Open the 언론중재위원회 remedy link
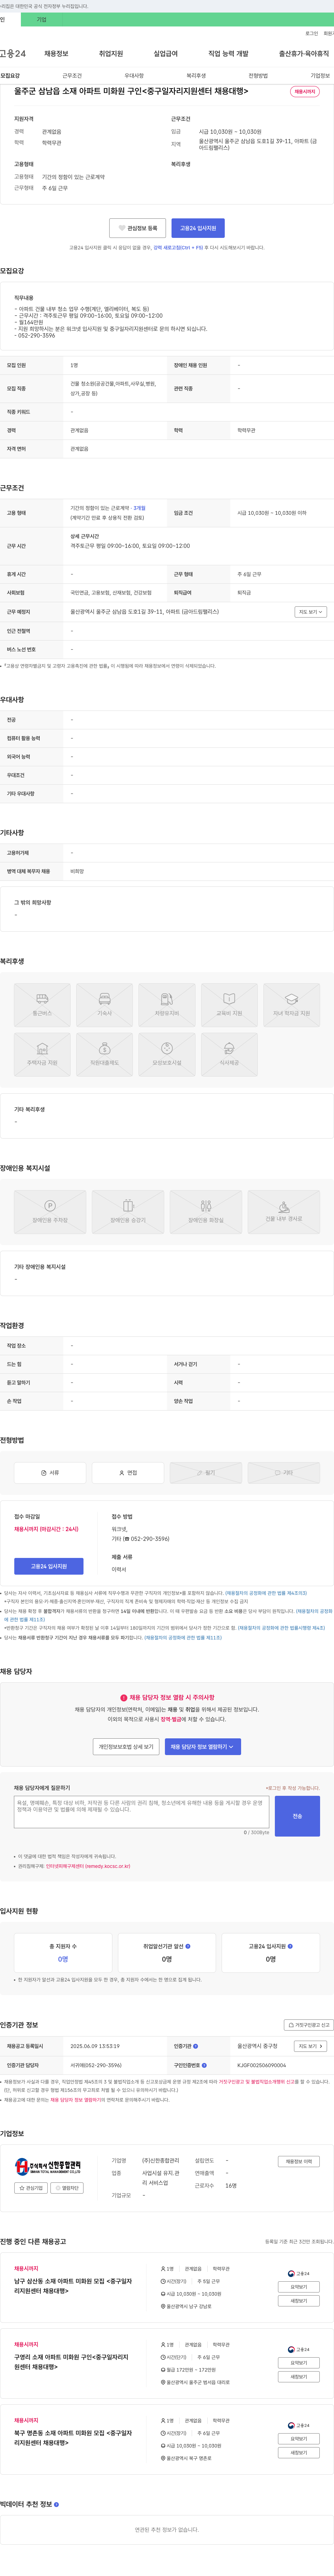The height and width of the screenshot is (2576, 334). [88, 1866]
